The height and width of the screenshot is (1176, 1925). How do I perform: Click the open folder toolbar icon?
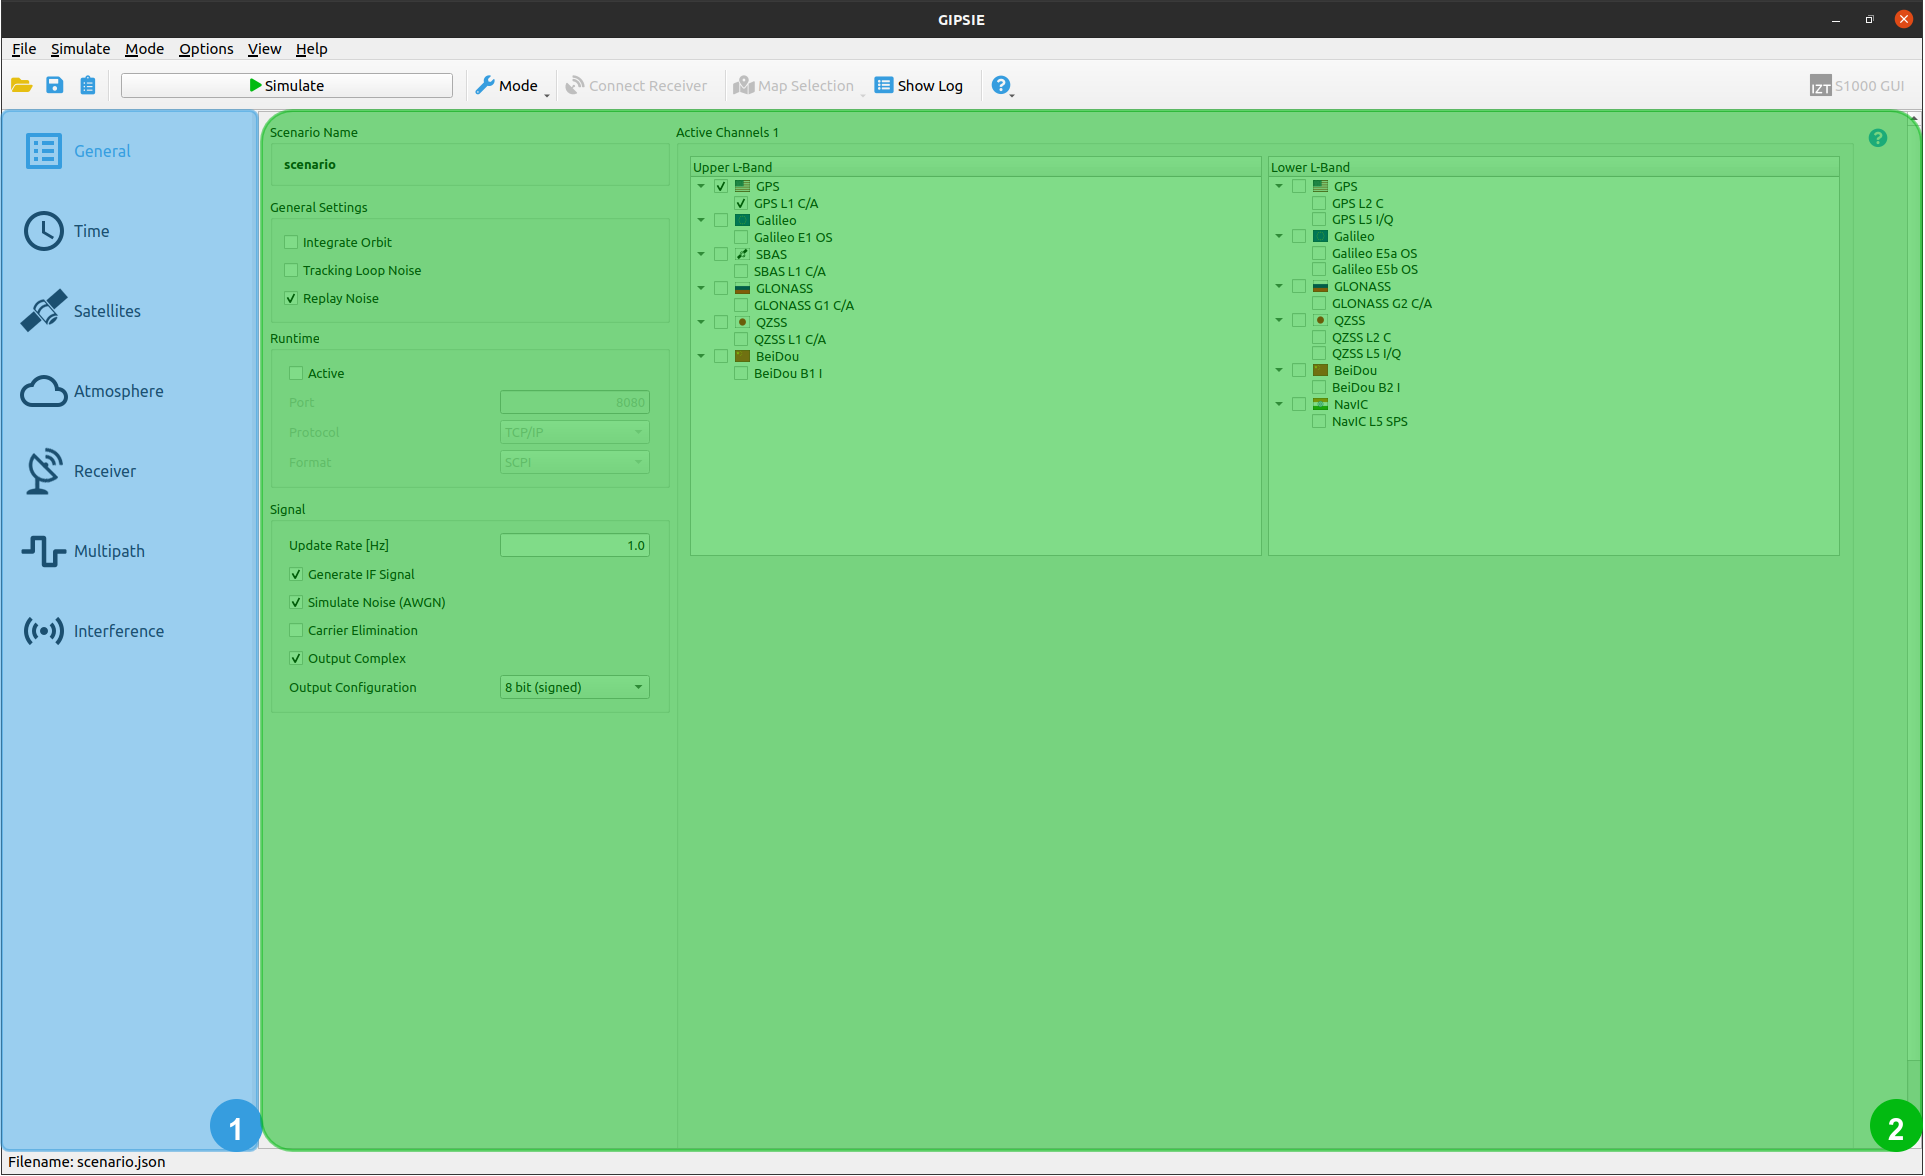pos(21,86)
